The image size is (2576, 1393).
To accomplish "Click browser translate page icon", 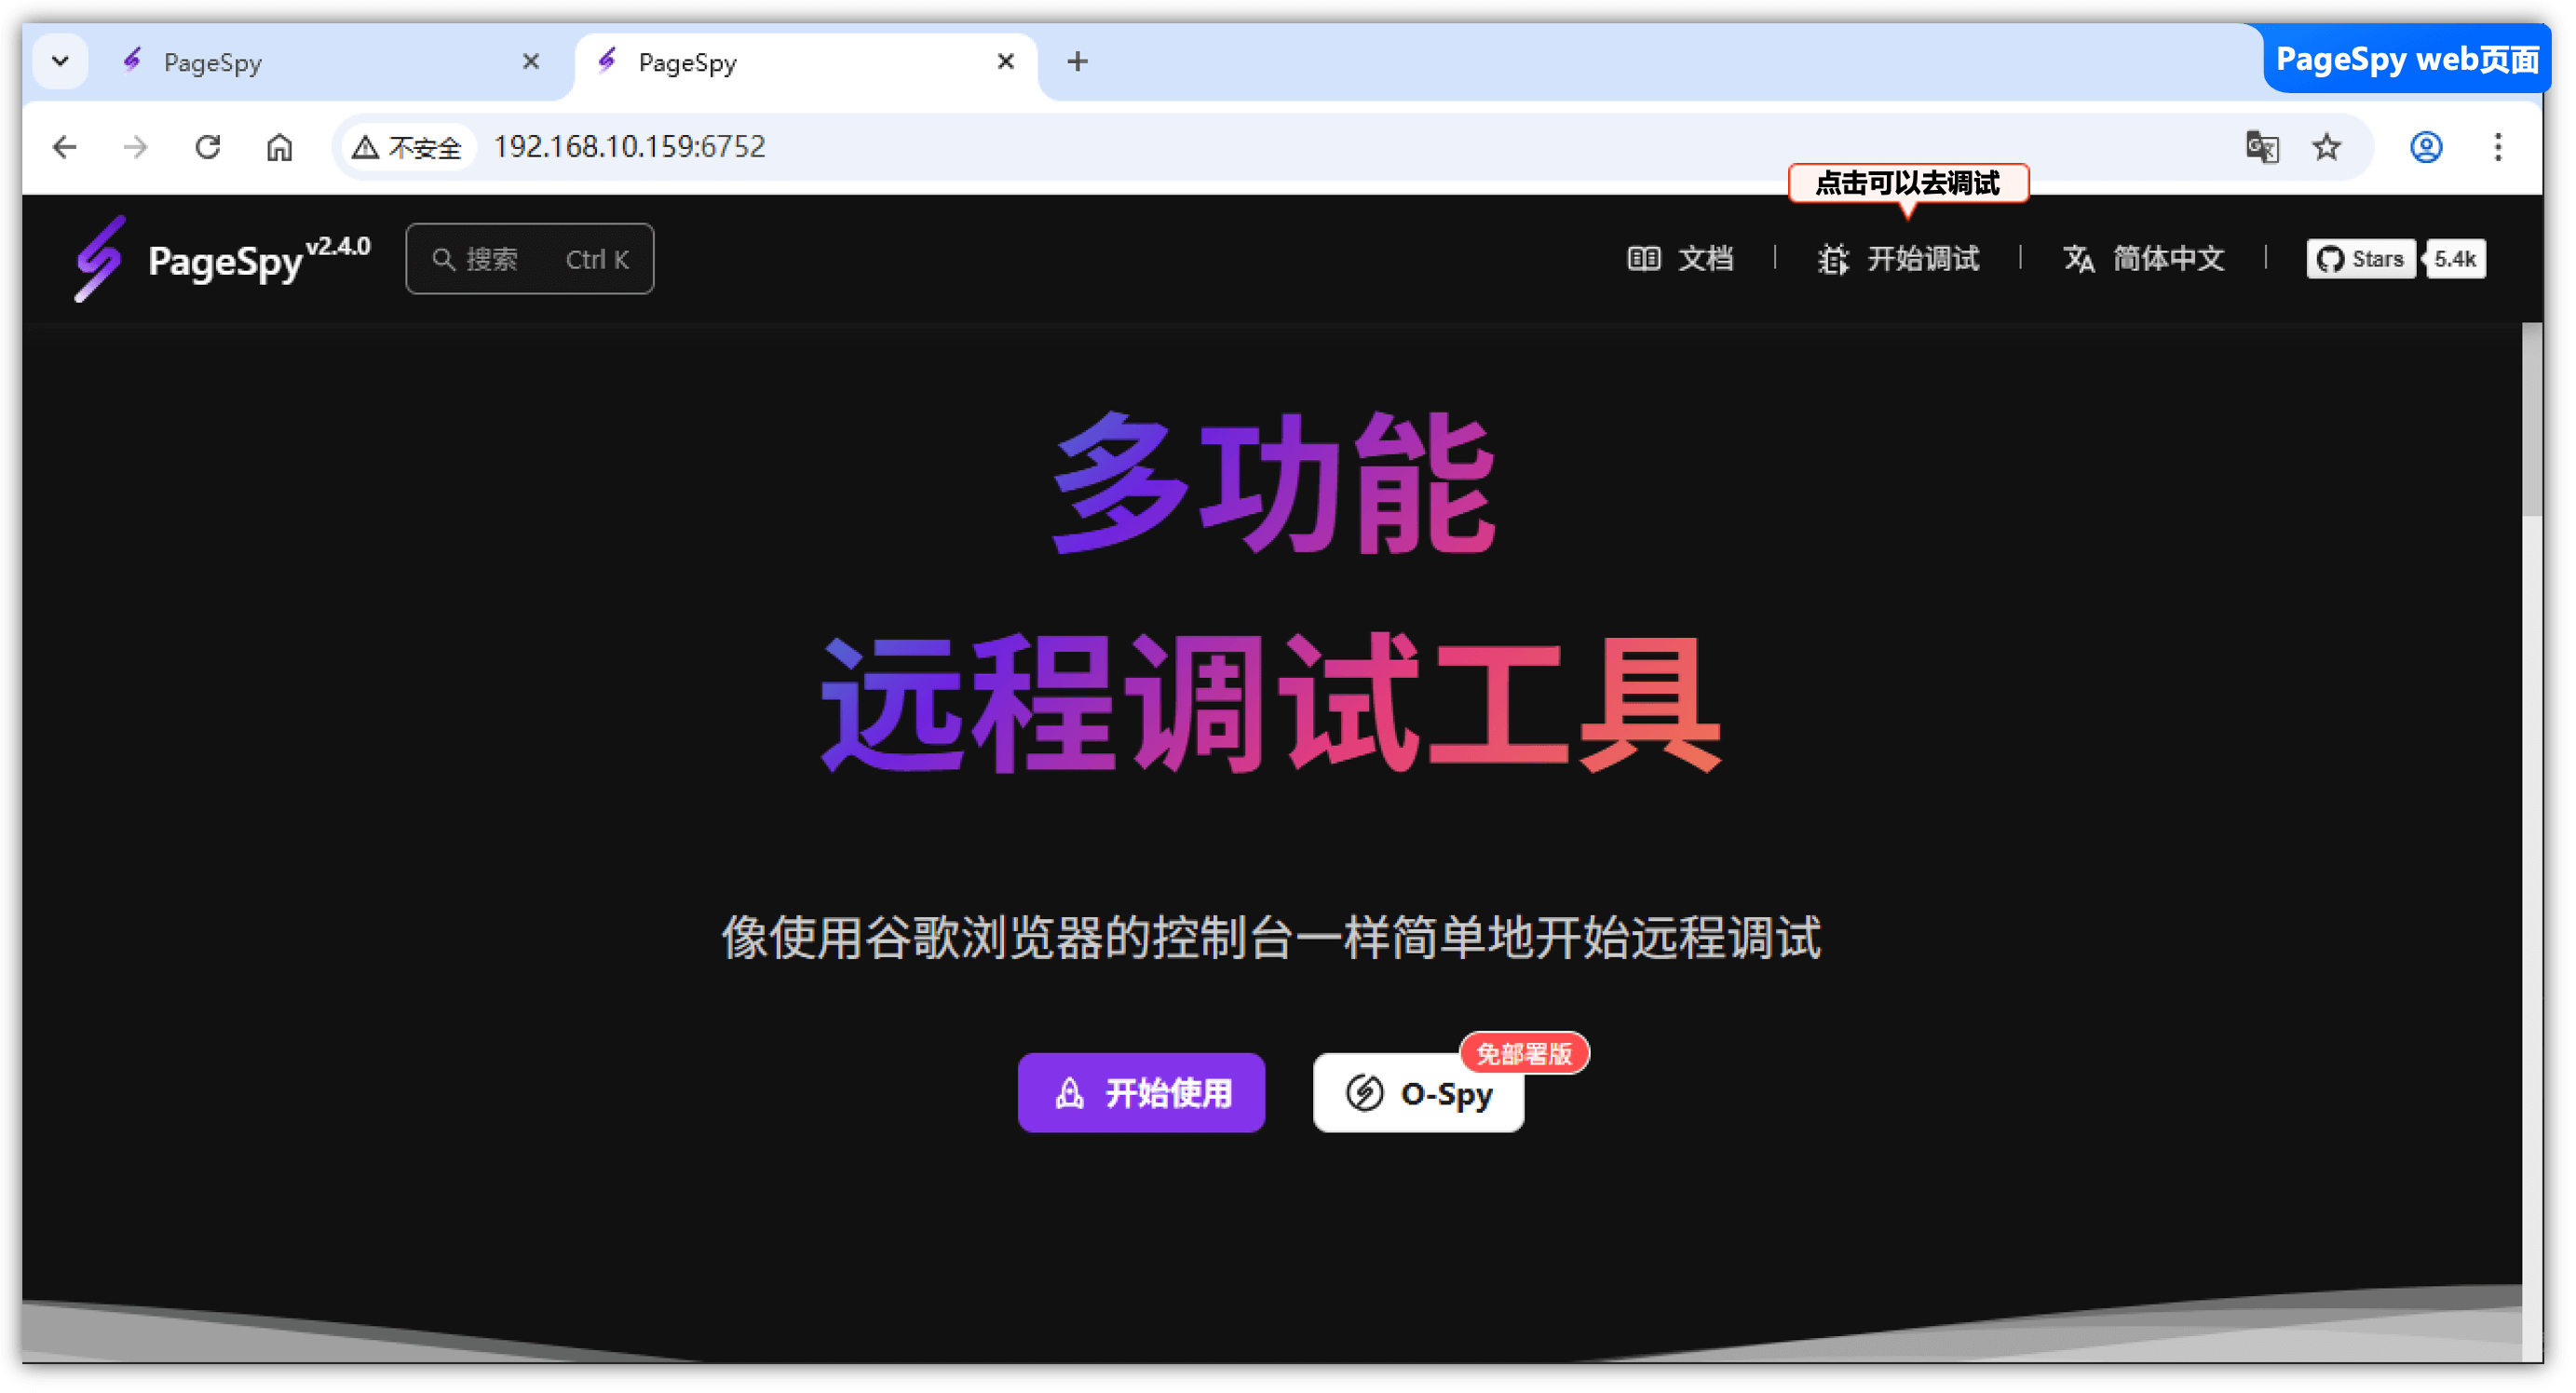I will coord(2261,147).
